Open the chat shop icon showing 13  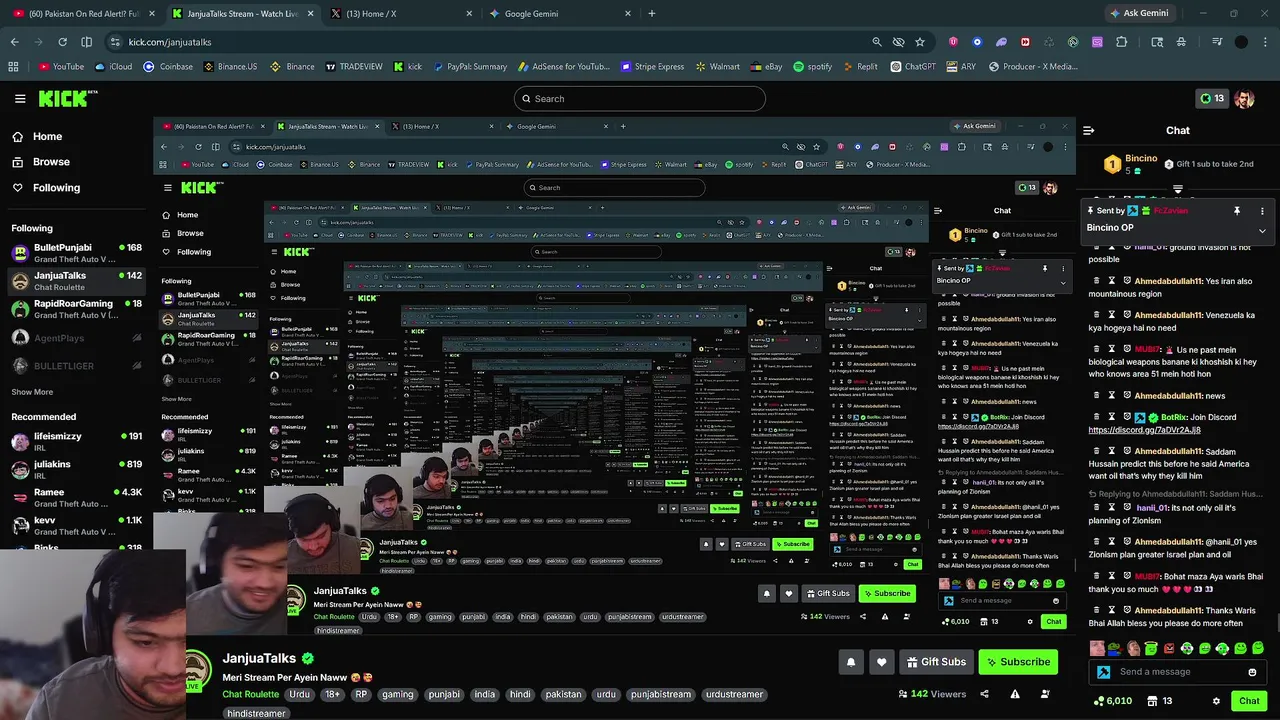tap(1160, 701)
